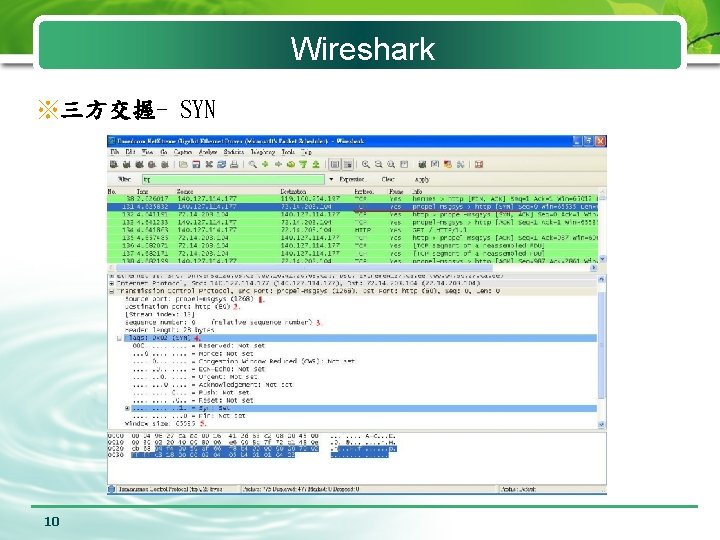Restart the current capture icon

164,164
